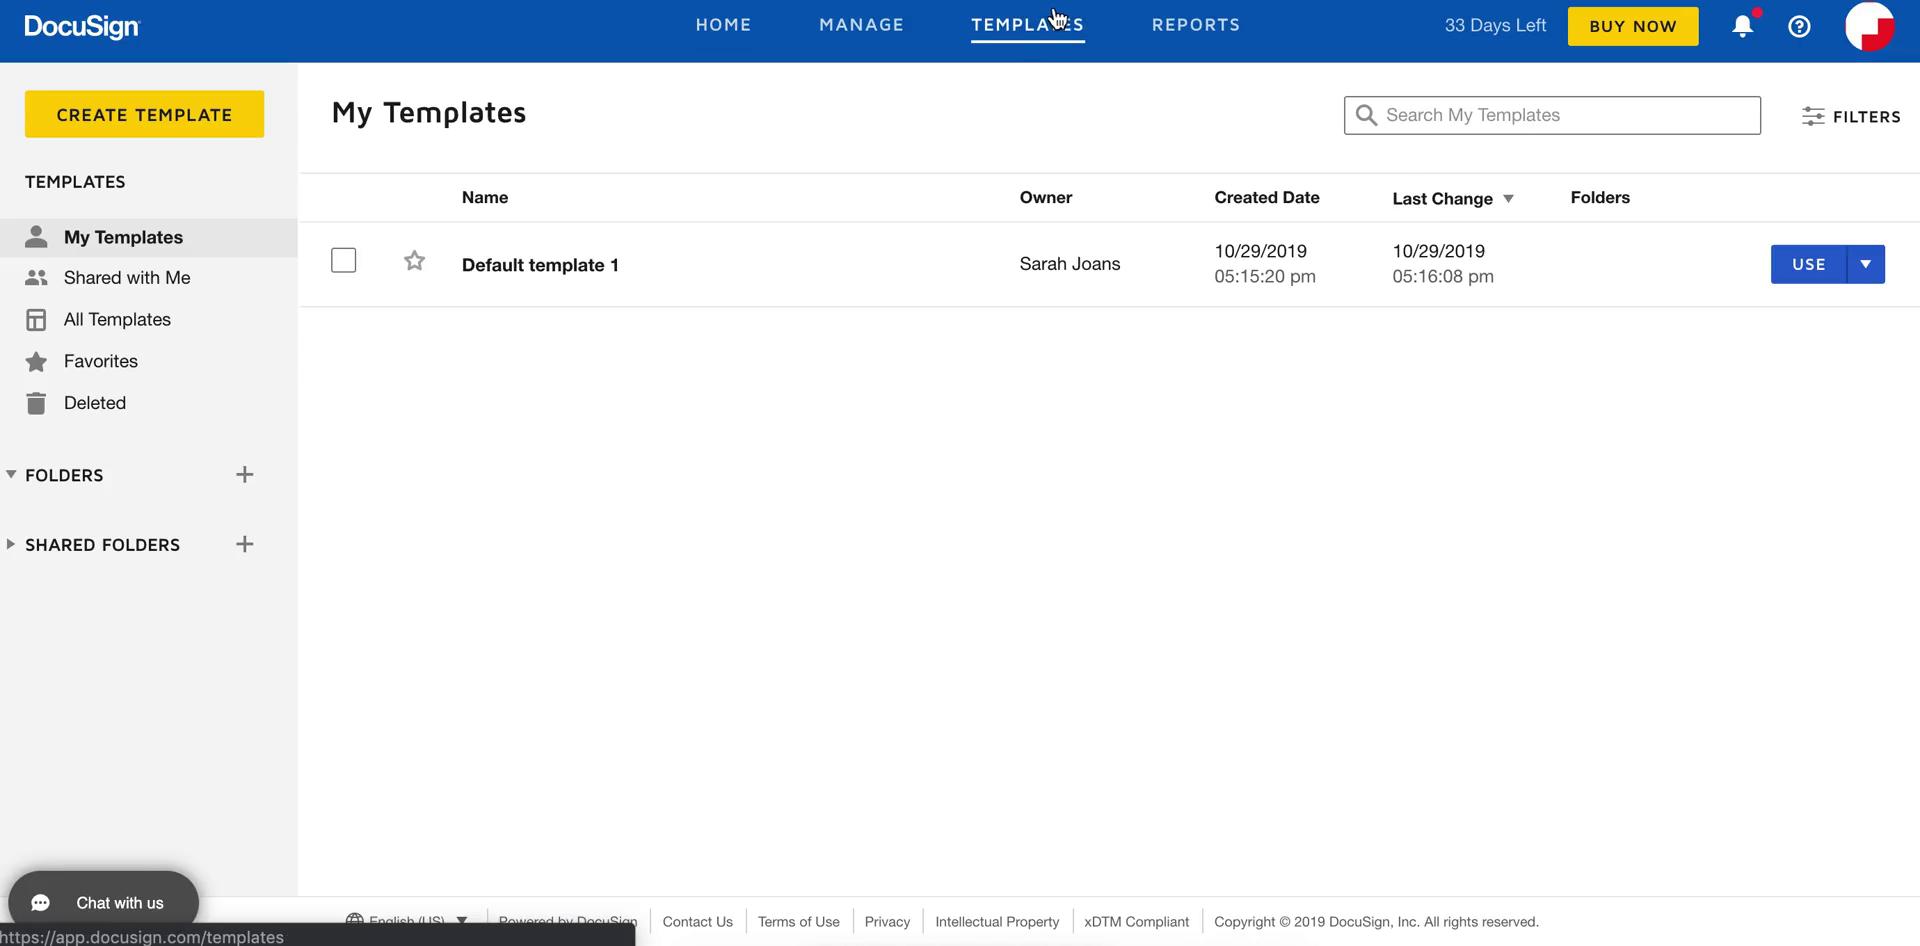This screenshot has height=946, width=1920.
Task: Favorite Default template 1 via its star
Action: pyautogui.click(x=414, y=260)
